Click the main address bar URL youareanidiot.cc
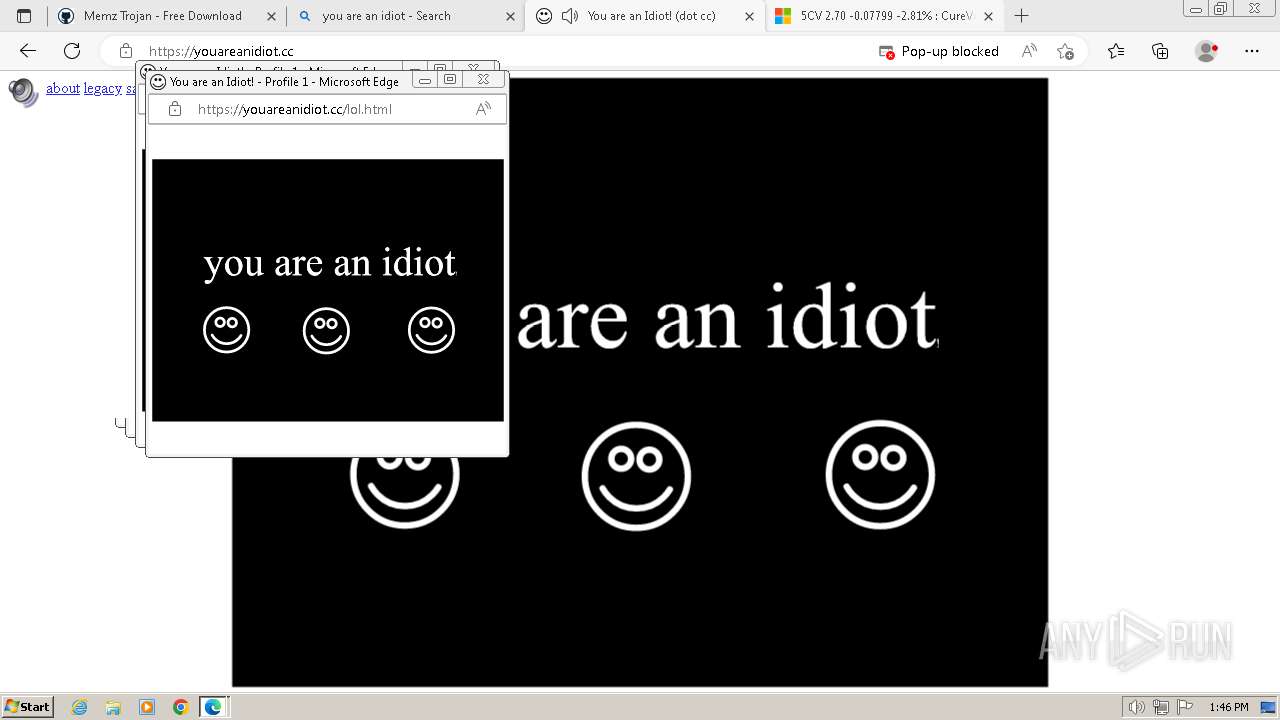Image resolution: width=1280 pixels, height=720 pixels. [221, 51]
